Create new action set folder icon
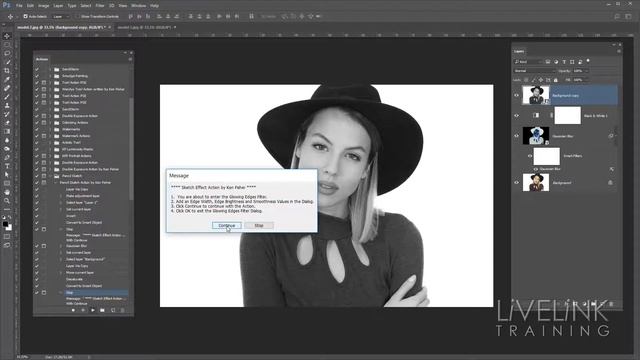This screenshot has height=360, width=640. pyautogui.click(x=102, y=310)
